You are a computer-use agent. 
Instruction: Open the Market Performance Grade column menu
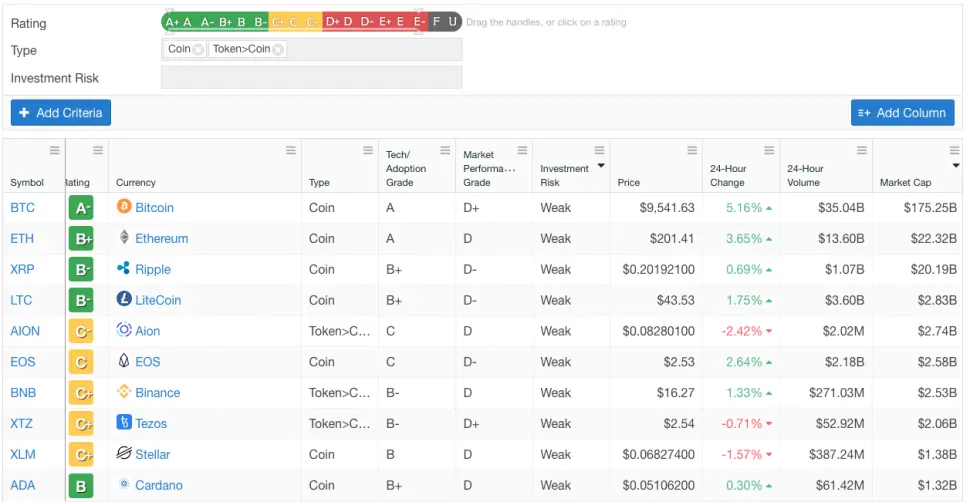pyautogui.click(x=522, y=150)
